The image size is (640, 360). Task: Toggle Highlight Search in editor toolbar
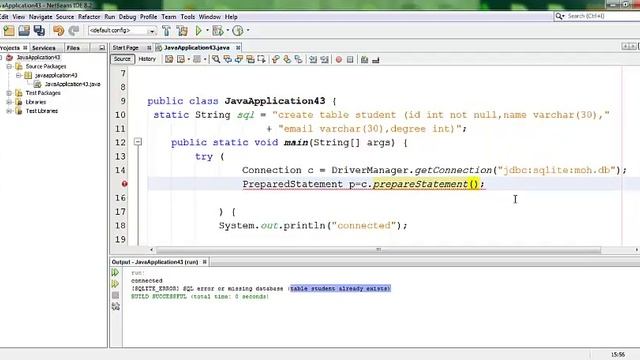(x=250, y=60)
